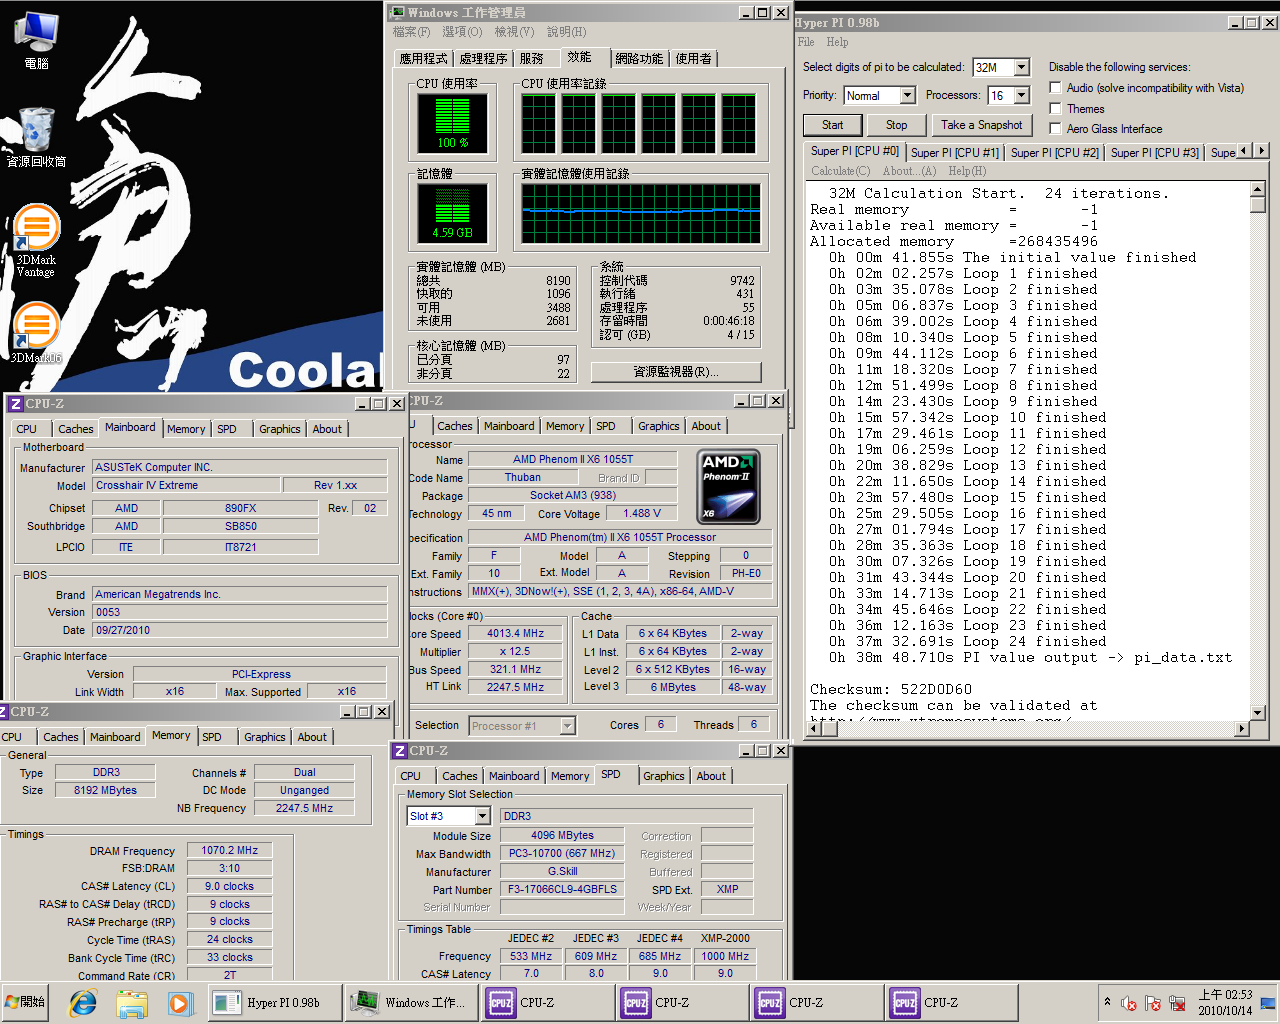The image size is (1280, 1024).
Task: Click memory usage 4.59 GB gauge
Action: 452,213
